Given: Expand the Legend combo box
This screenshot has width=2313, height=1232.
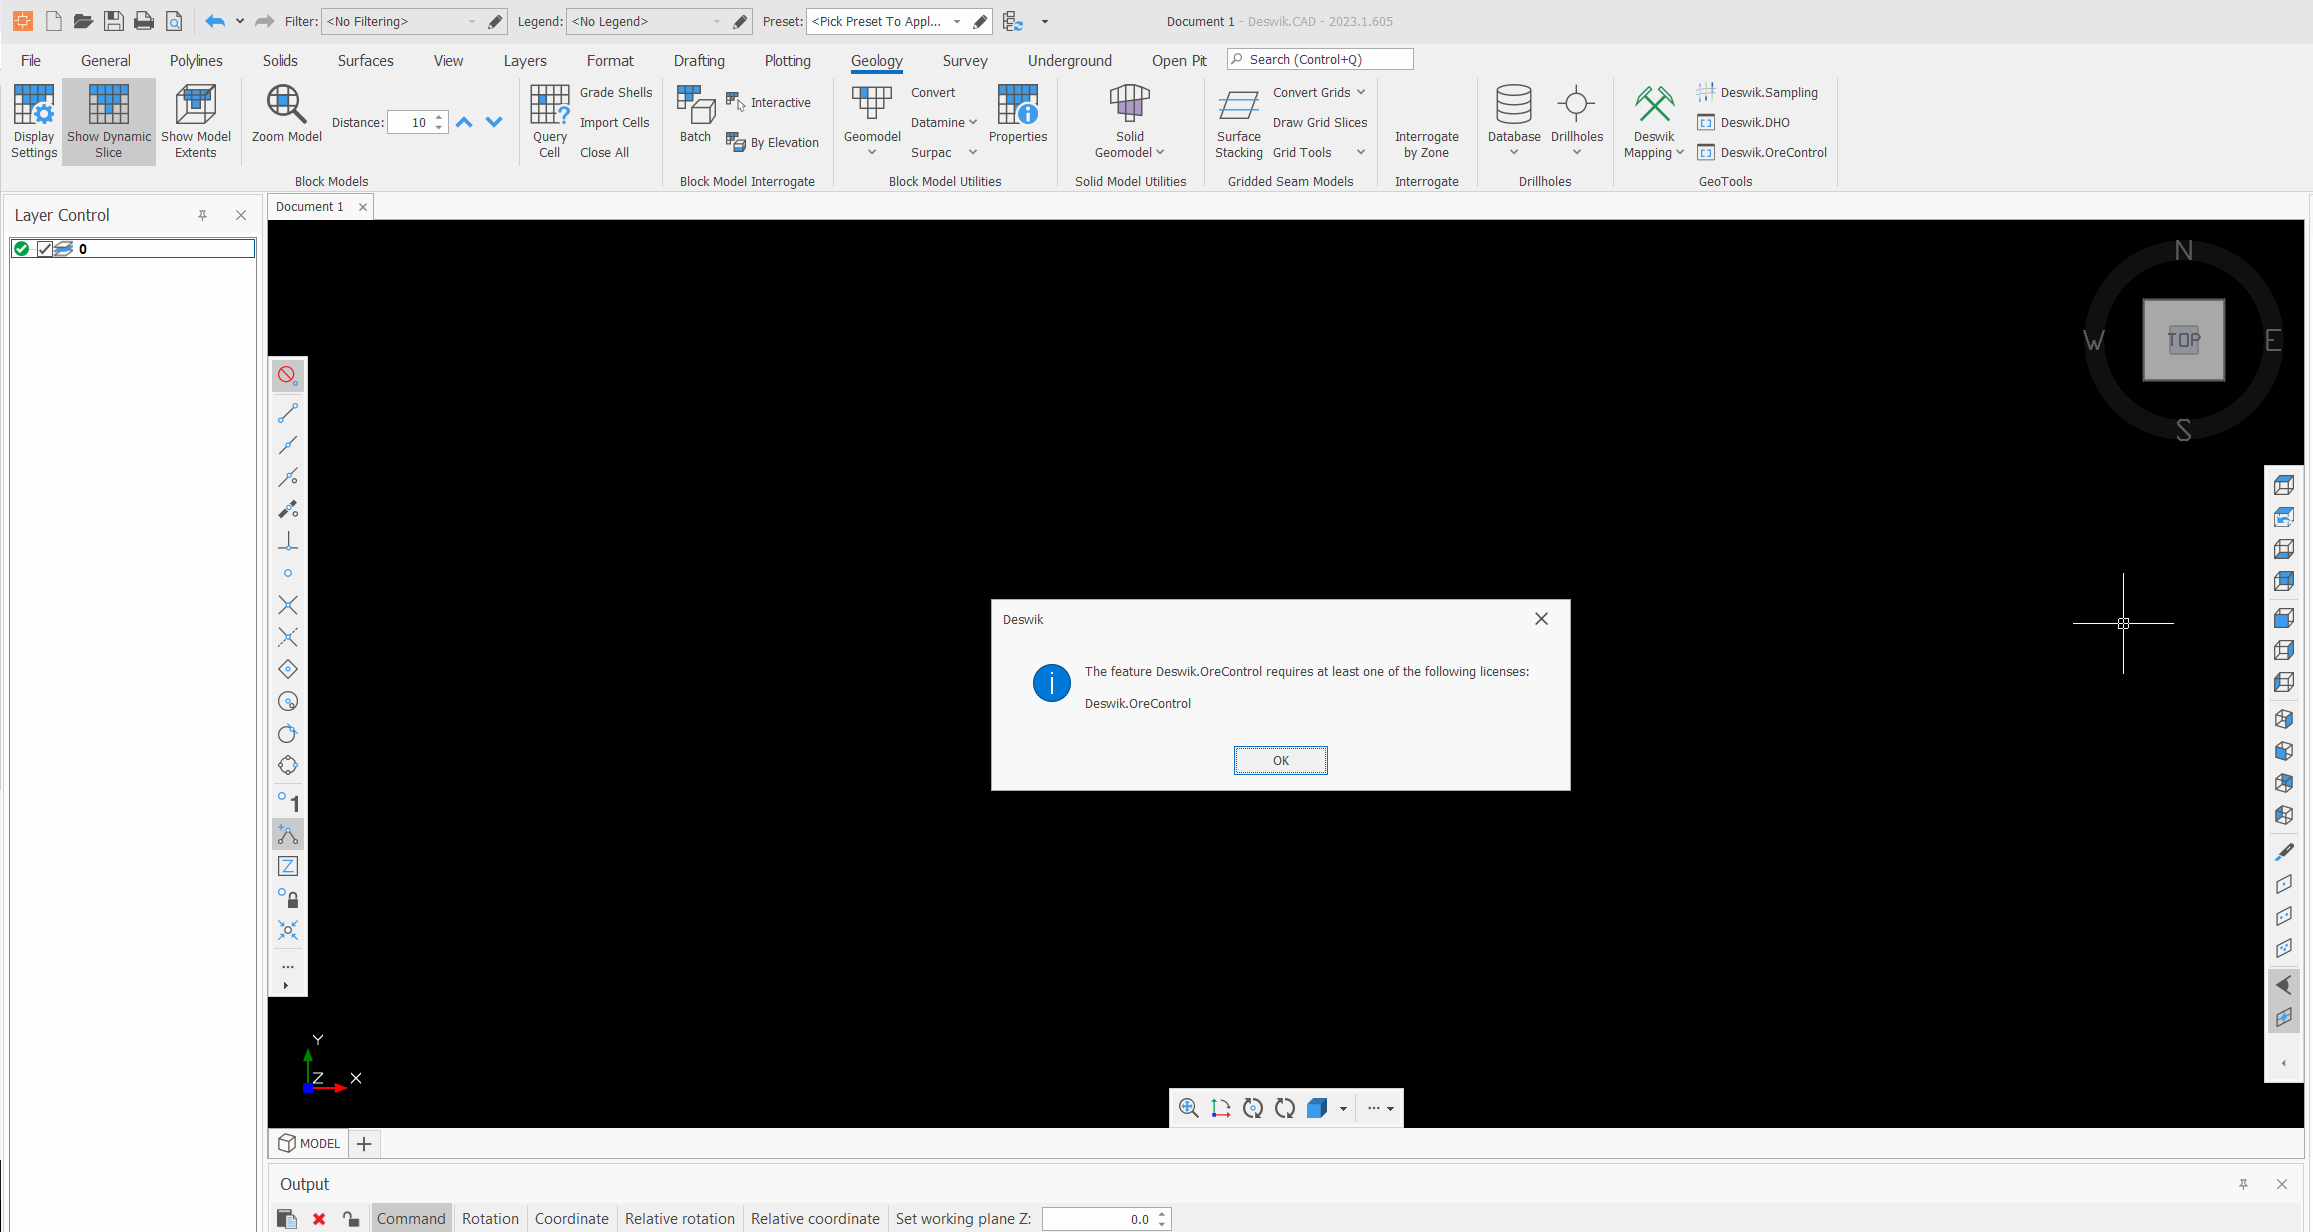Looking at the screenshot, I should pos(717,22).
